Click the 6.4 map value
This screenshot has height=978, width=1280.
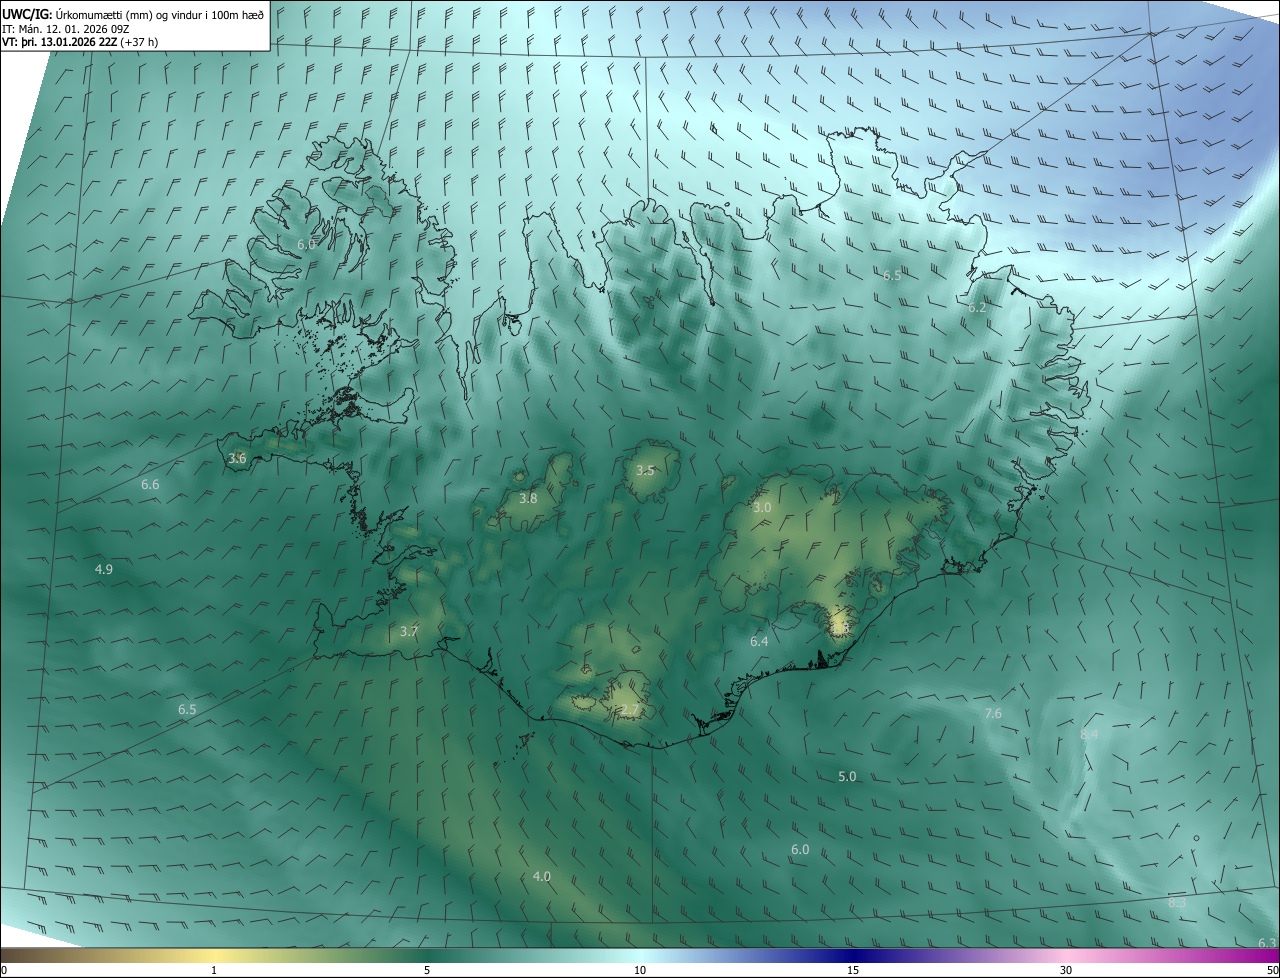click(759, 641)
